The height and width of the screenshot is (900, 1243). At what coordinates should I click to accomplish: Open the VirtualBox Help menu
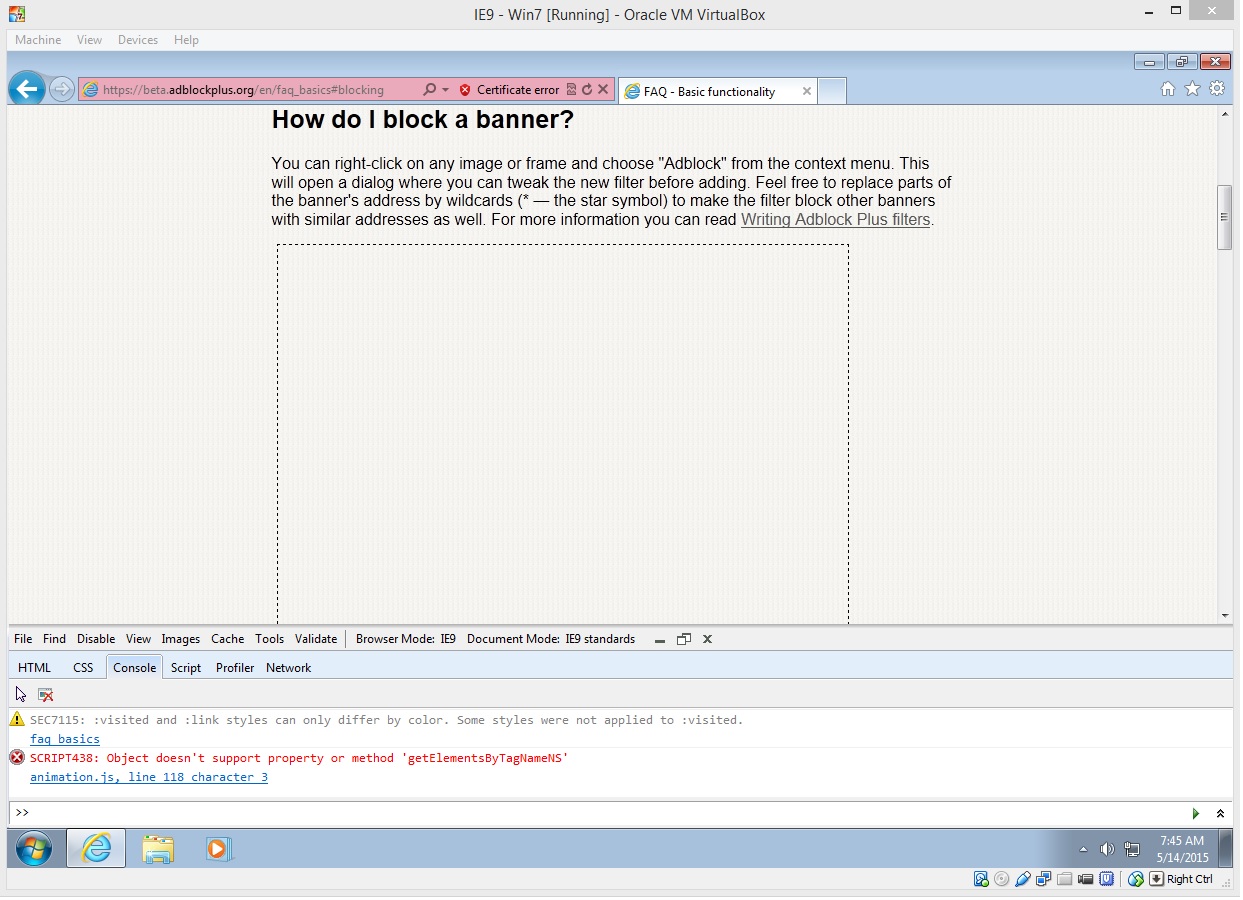[x=186, y=40]
